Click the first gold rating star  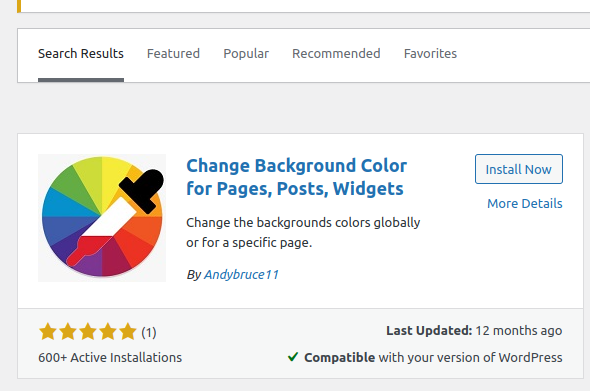click(48, 332)
